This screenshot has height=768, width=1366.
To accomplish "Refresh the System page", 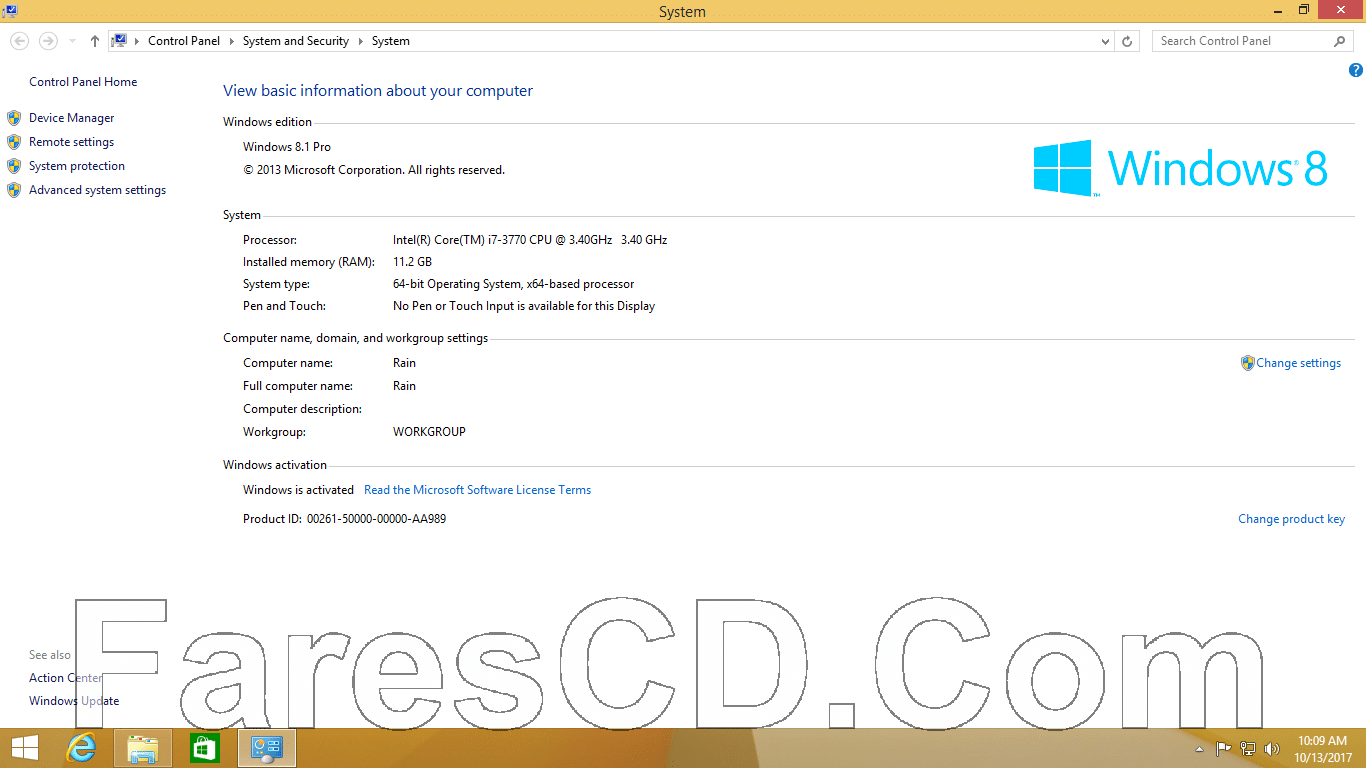I will click(1128, 41).
